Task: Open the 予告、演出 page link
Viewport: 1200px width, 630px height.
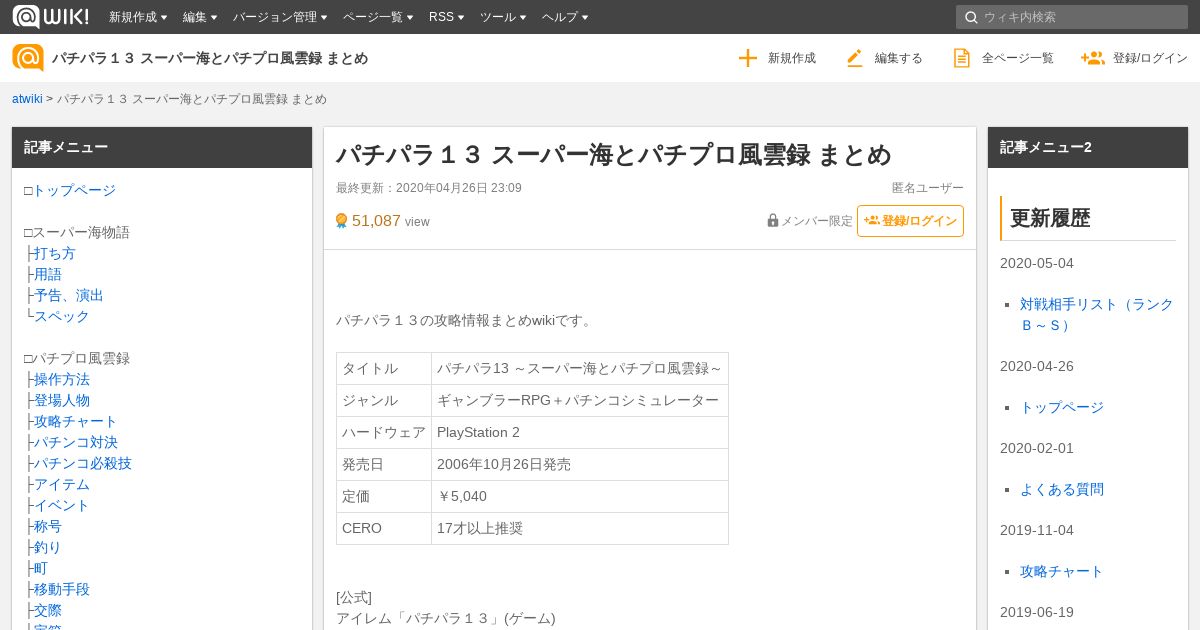Action: (69, 295)
